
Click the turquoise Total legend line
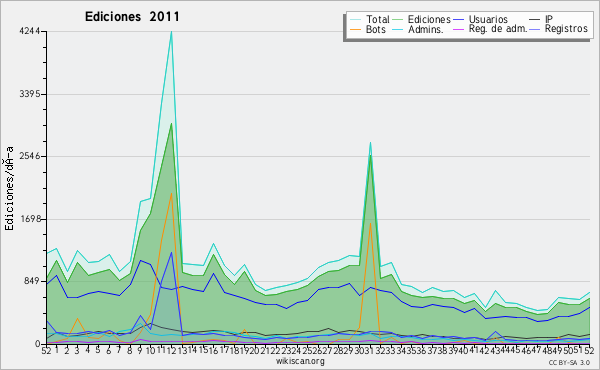pyautogui.click(x=356, y=20)
